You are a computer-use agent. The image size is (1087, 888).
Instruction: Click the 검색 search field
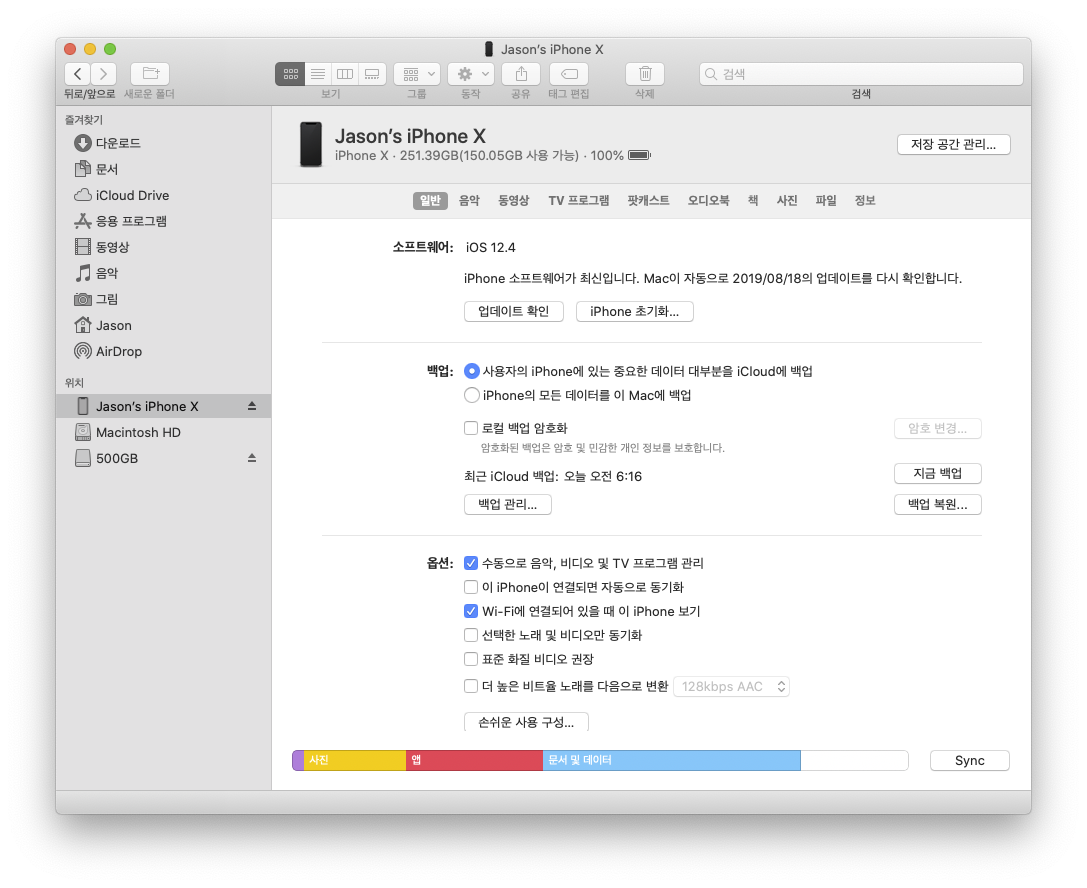pyautogui.click(x=861, y=74)
